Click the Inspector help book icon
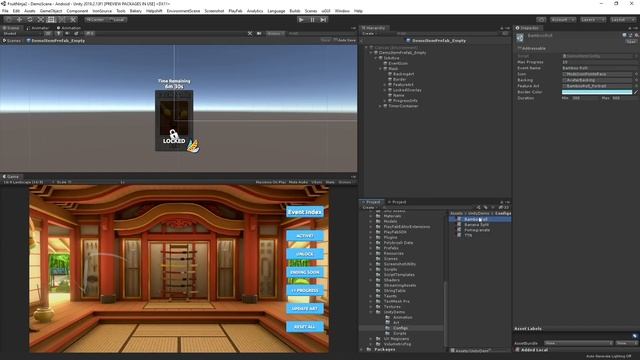Image resolution: width=640 pixels, height=360 pixels. [625, 36]
